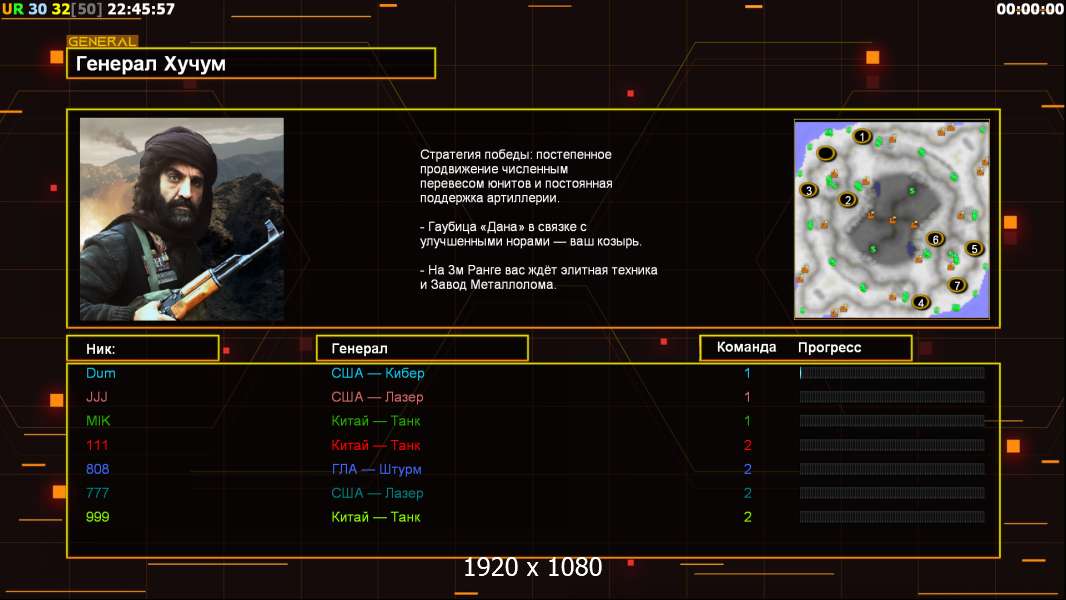Click 'США — Лазер' general in 777 row
This screenshot has height=600, width=1066.
377,493
